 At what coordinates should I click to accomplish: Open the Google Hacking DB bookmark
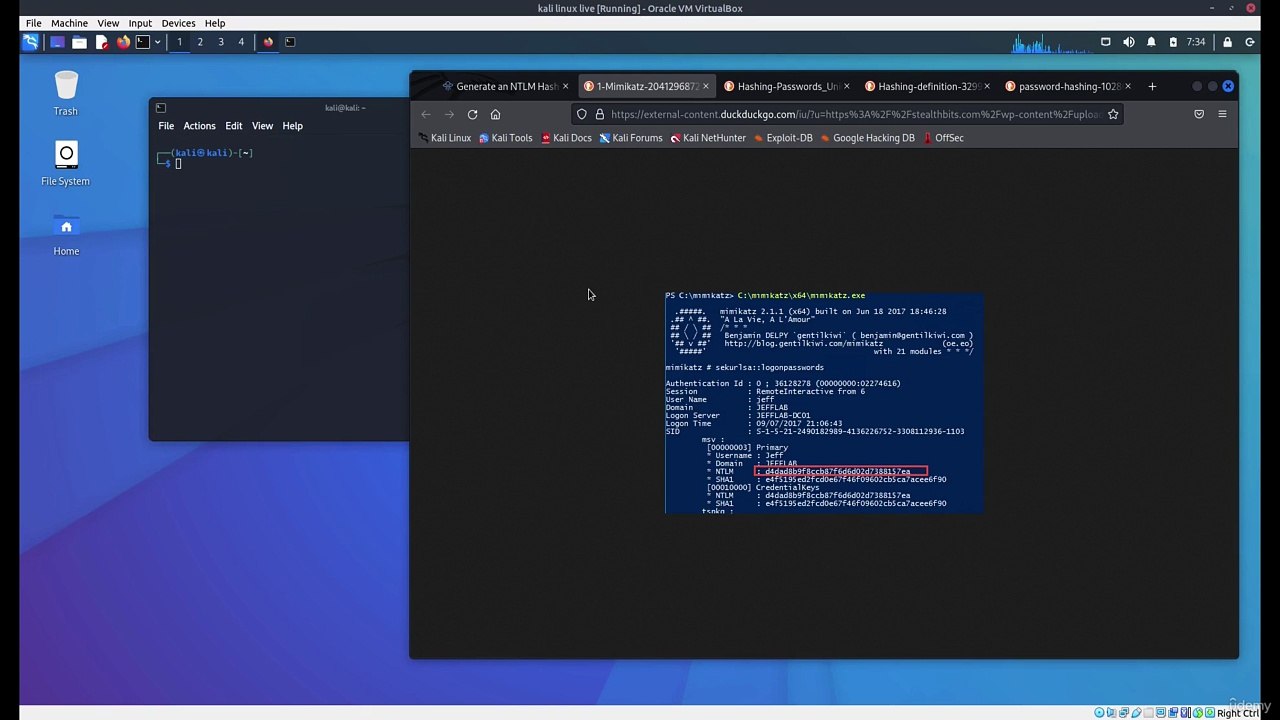pyautogui.click(x=867, y=138)
